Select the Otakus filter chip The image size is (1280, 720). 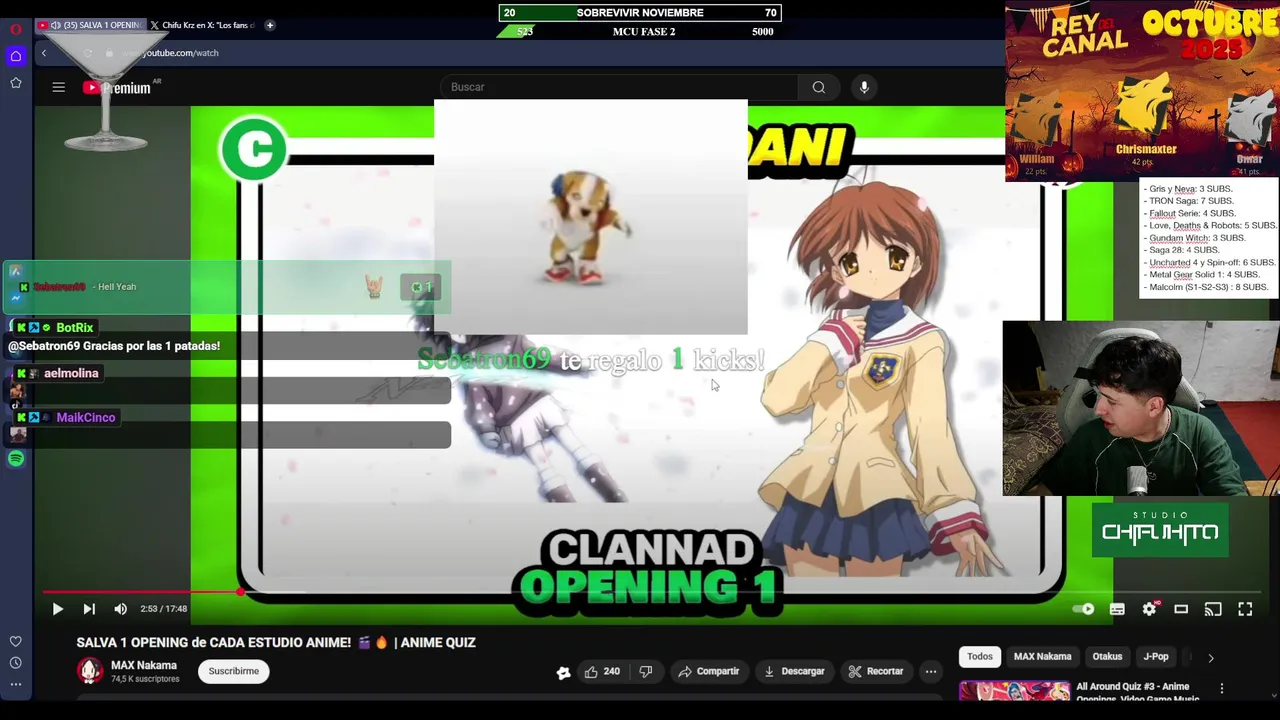pos(1107,657)
